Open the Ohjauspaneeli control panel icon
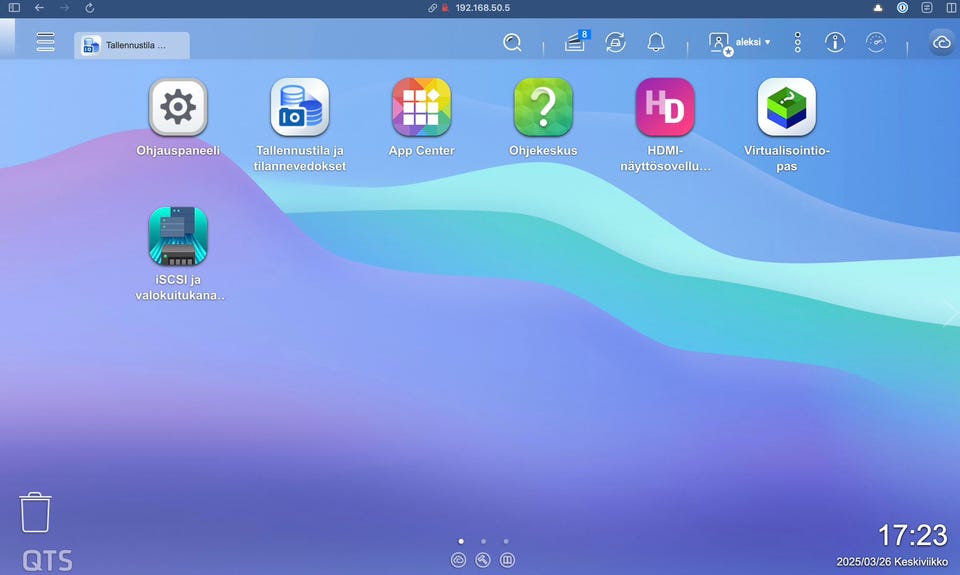This screenshot has height=575, width=960. point(178,107)
